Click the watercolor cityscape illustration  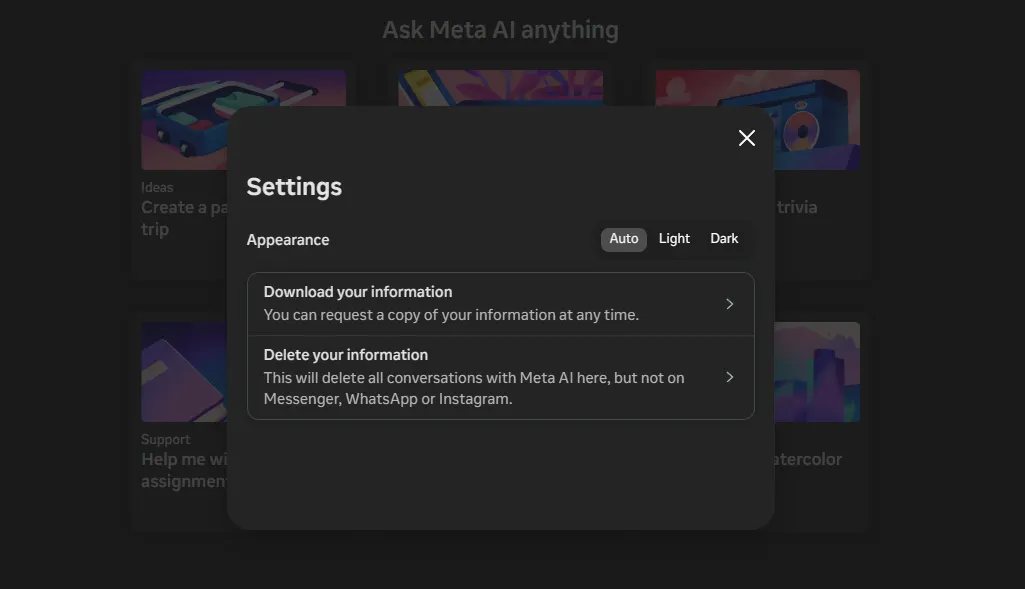click(x=817, y=372)
